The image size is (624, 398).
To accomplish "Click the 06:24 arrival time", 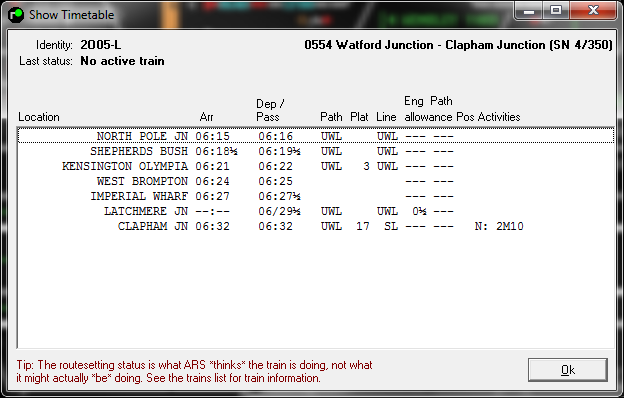I will point(213,181).
